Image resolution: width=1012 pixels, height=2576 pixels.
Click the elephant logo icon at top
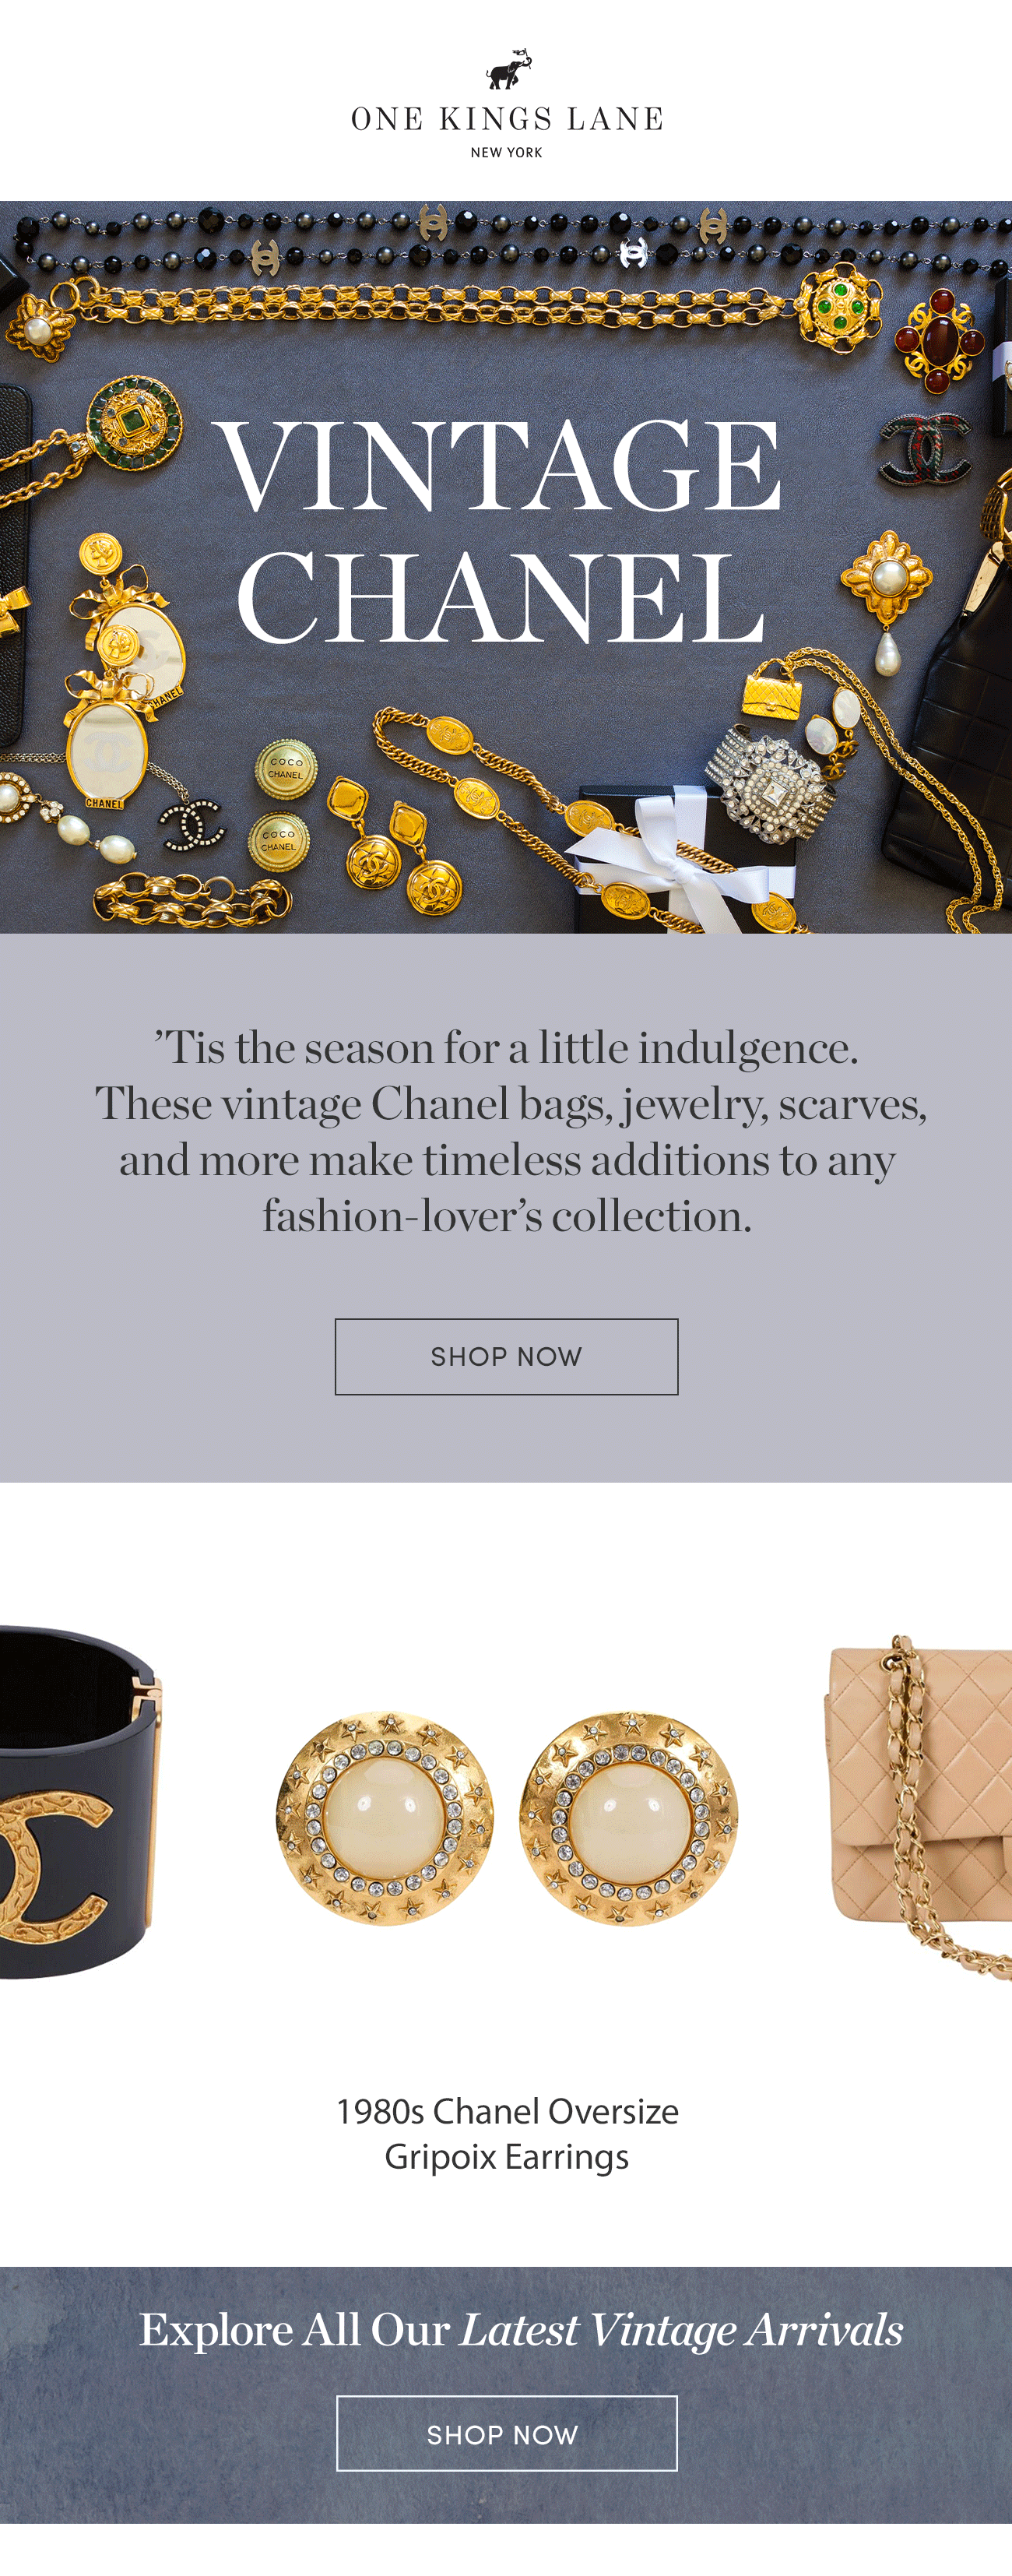pos(508,69)
